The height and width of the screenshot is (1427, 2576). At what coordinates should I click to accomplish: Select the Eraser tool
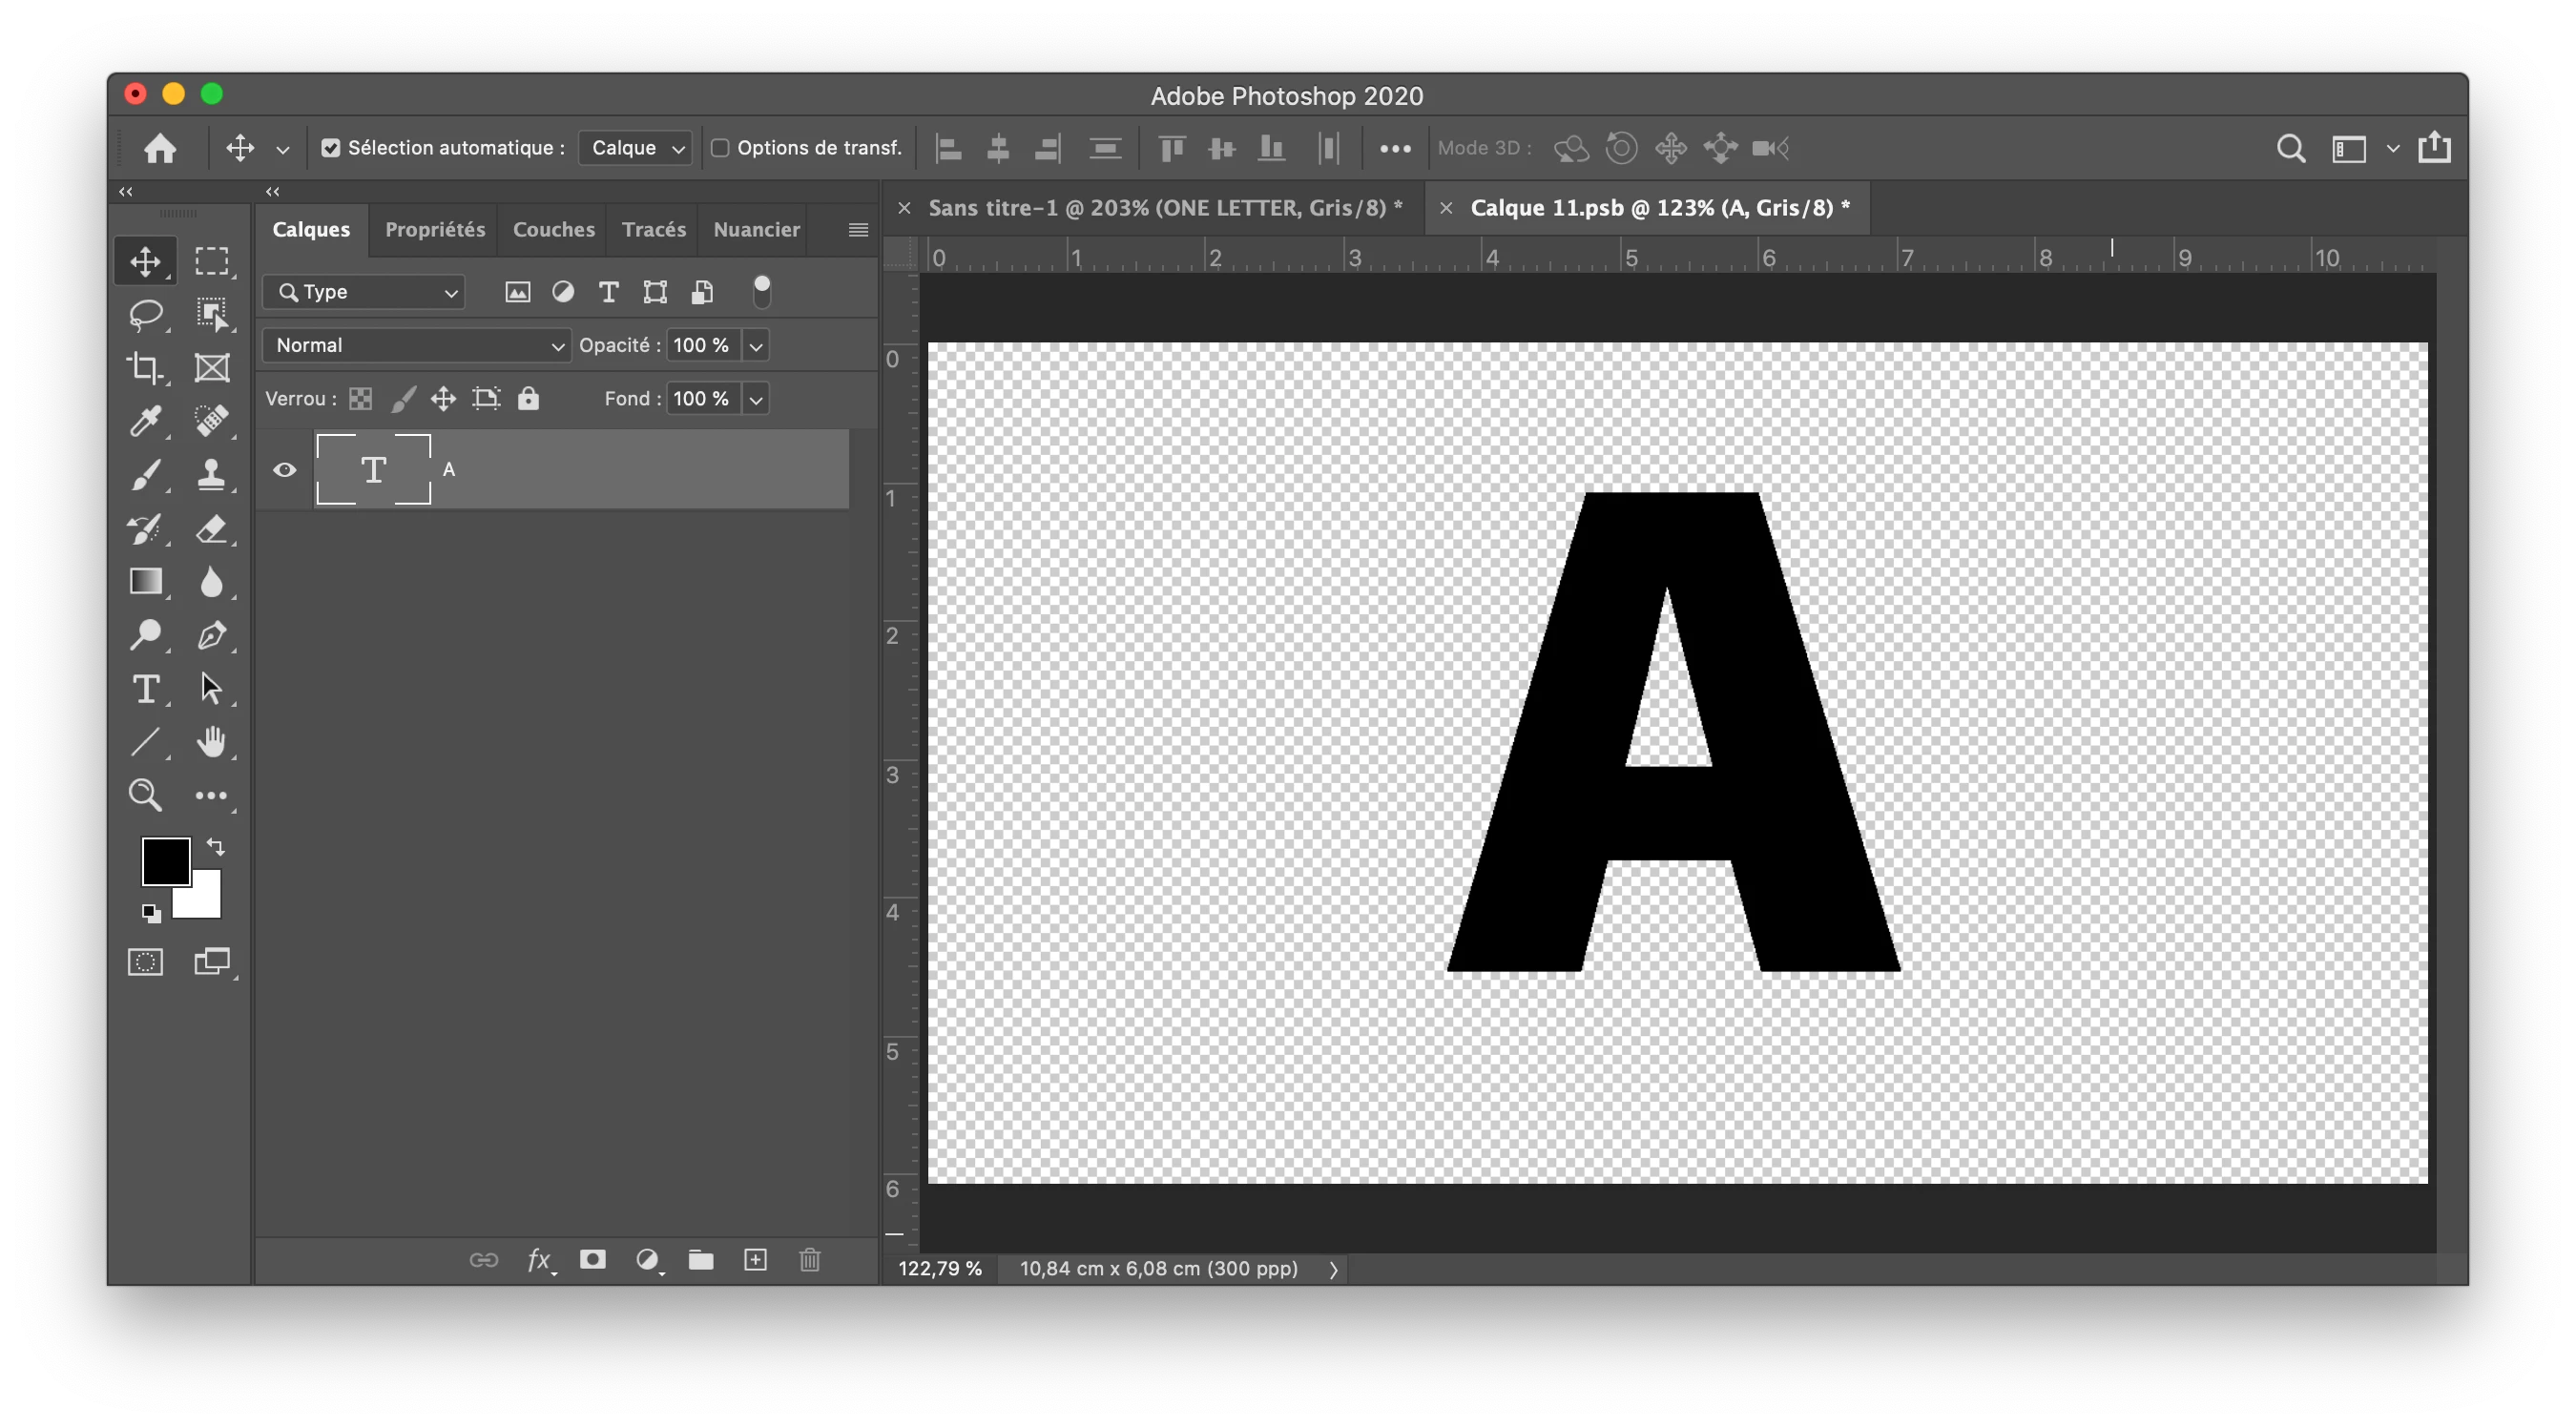coord(211,528)
